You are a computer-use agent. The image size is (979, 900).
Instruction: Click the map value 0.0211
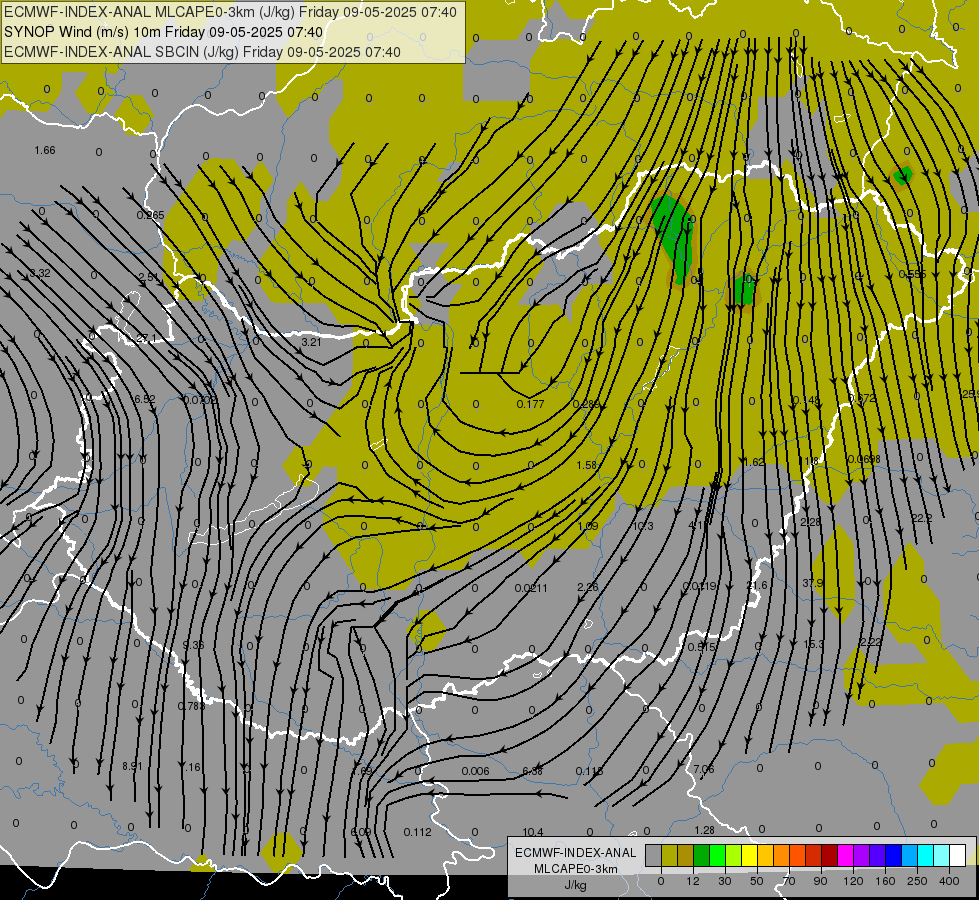click(531, 588)
